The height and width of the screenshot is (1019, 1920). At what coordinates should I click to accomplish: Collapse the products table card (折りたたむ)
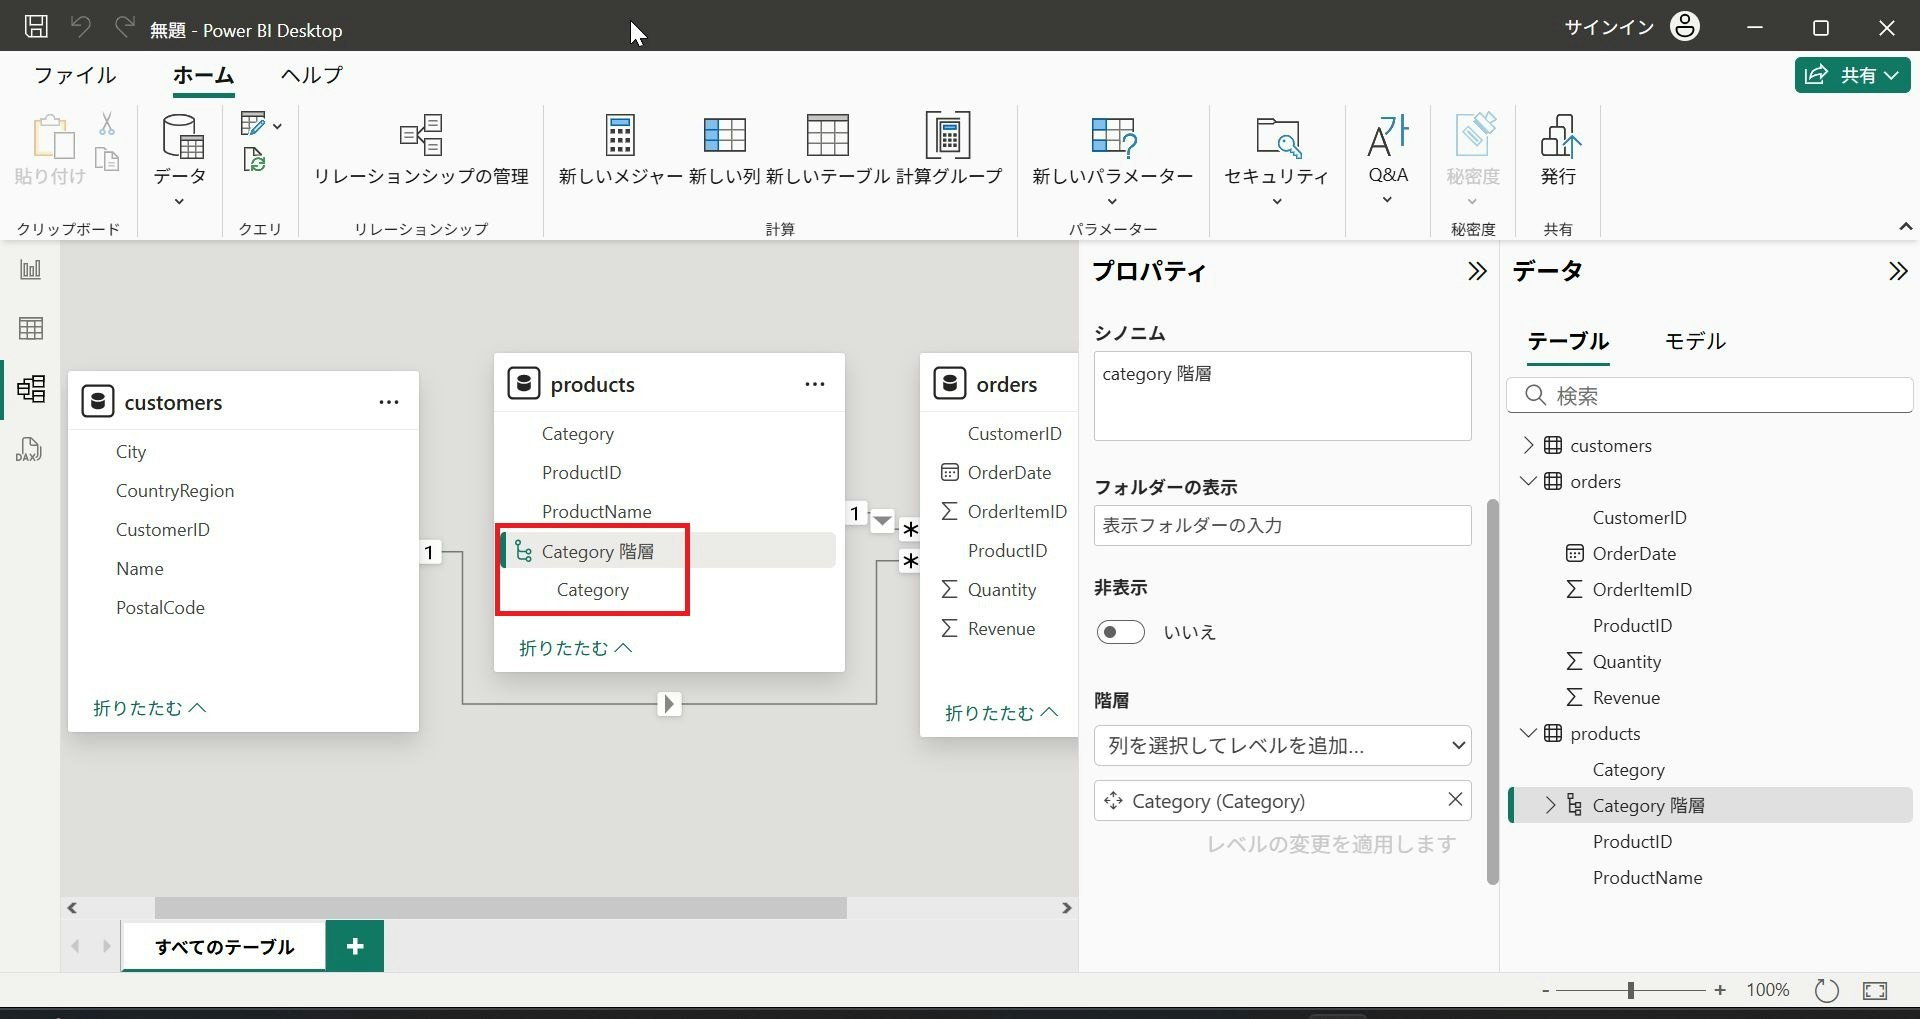pyautogui.click(x=576, y=648)
